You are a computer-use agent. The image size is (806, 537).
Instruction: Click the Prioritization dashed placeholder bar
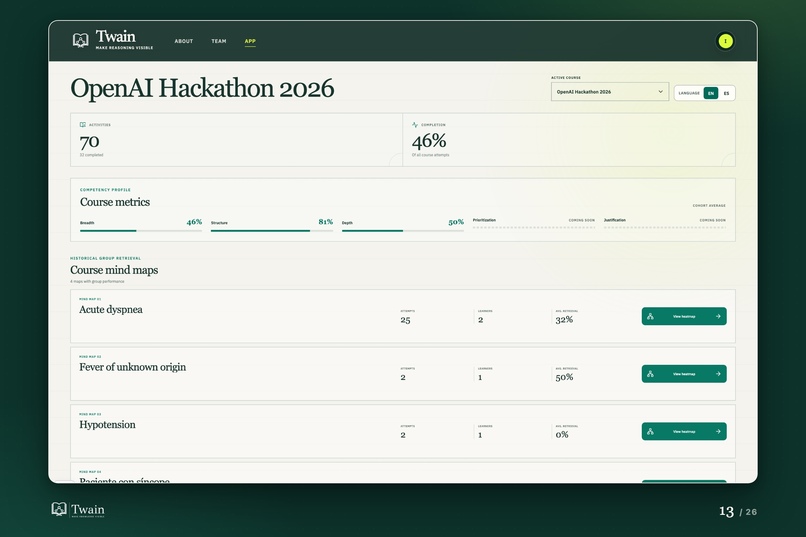[534, 227]
